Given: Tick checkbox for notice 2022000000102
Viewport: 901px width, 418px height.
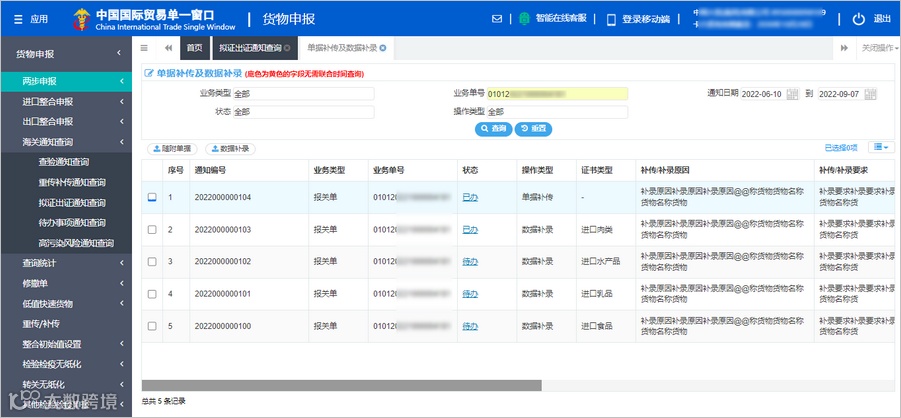Looking at the screenshot, I should [152, 262].
